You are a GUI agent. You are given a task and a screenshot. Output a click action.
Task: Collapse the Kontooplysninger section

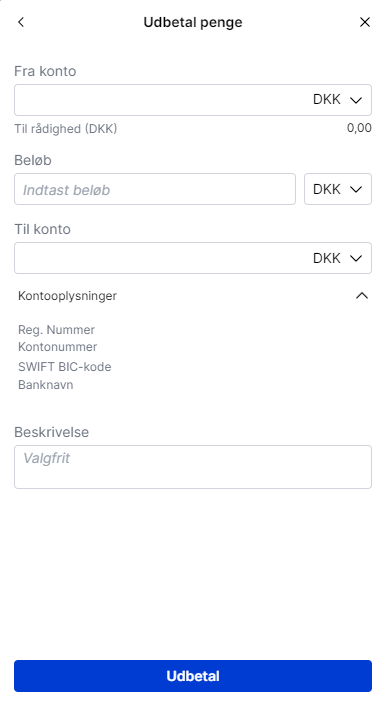[x=192, y=296]
